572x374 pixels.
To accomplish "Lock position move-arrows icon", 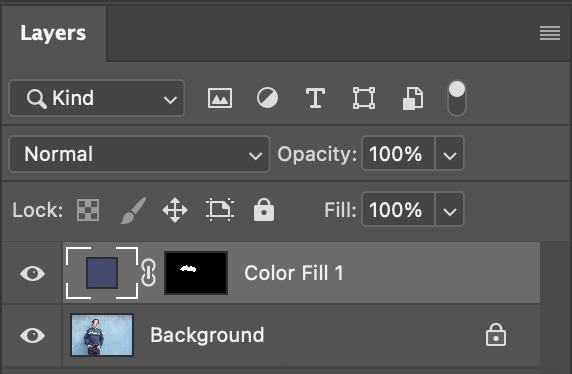I will (175, 210).
